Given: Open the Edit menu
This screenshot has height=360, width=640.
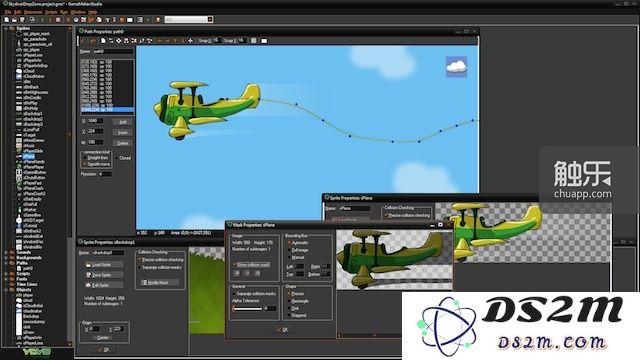Looking at the screenshot, I should click(18, 12).
